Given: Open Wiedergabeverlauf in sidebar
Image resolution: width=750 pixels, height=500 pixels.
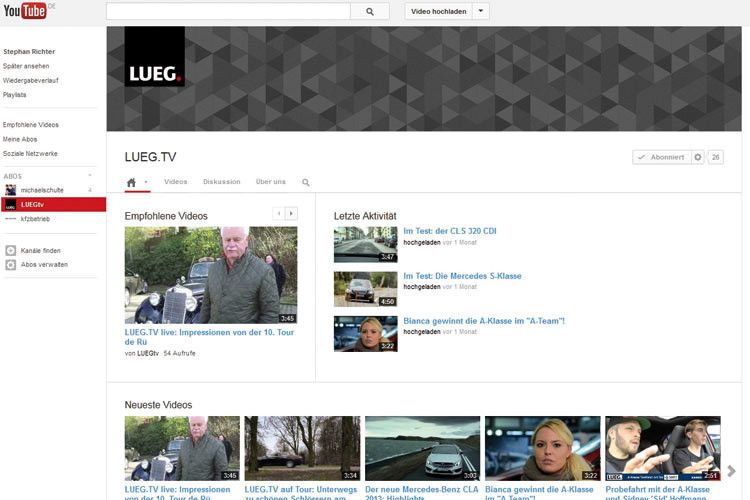Looking at the screenshot, I should [x=31, y=80].
